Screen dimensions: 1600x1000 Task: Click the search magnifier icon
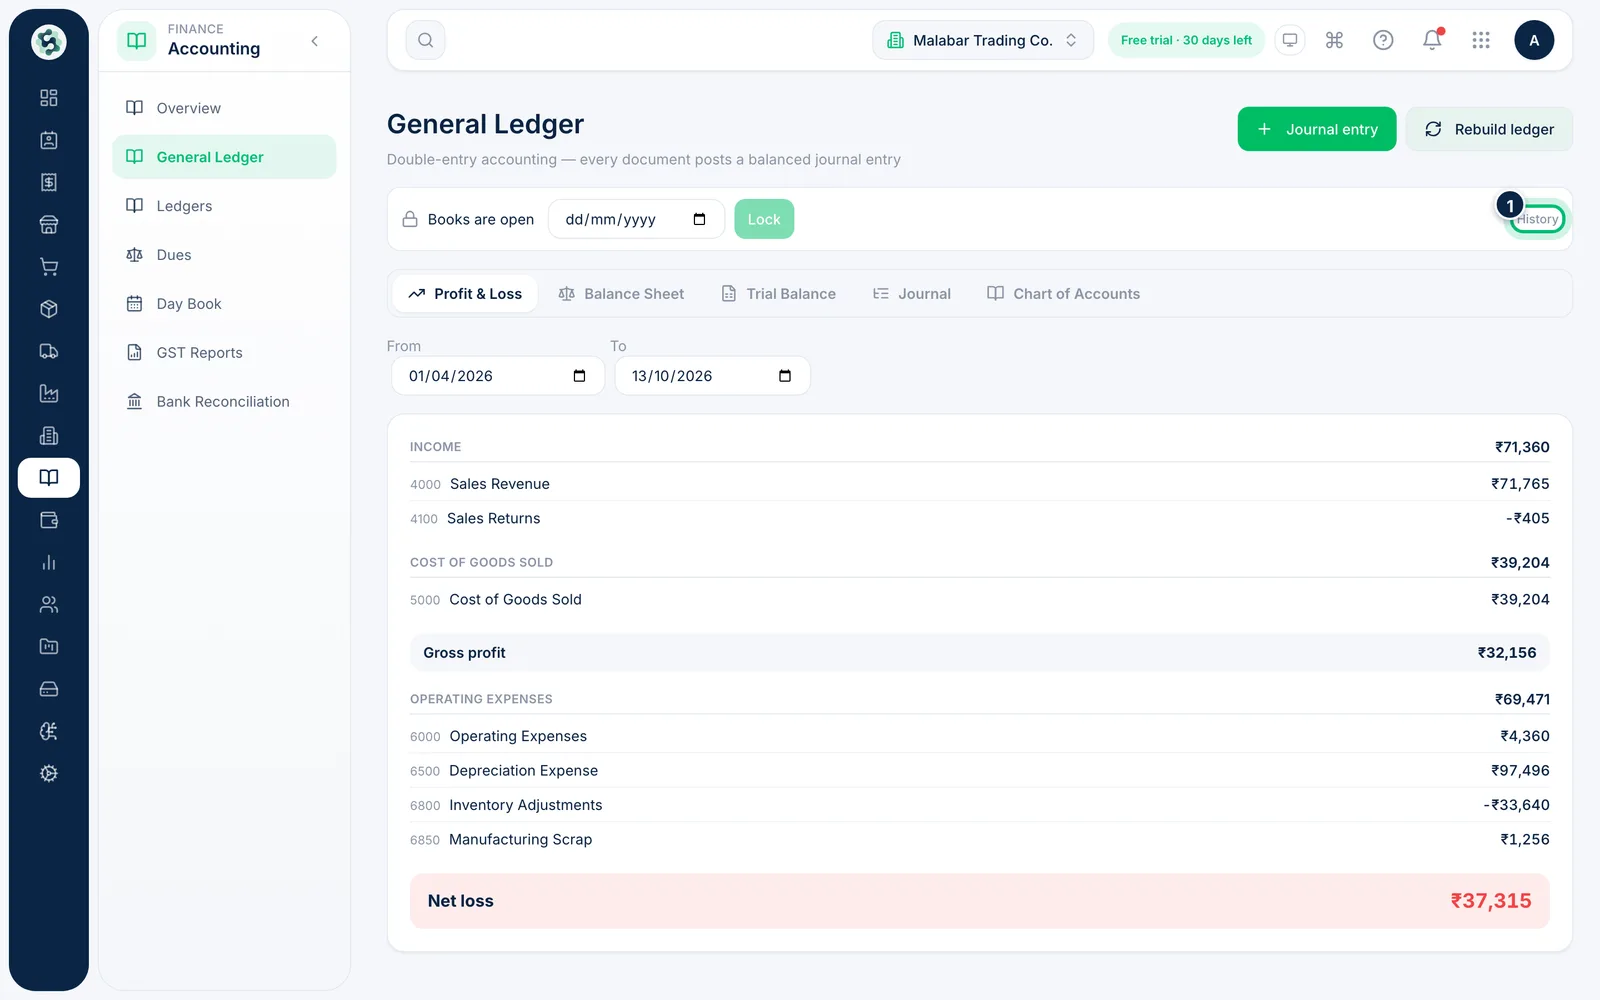tap(425, 40)
